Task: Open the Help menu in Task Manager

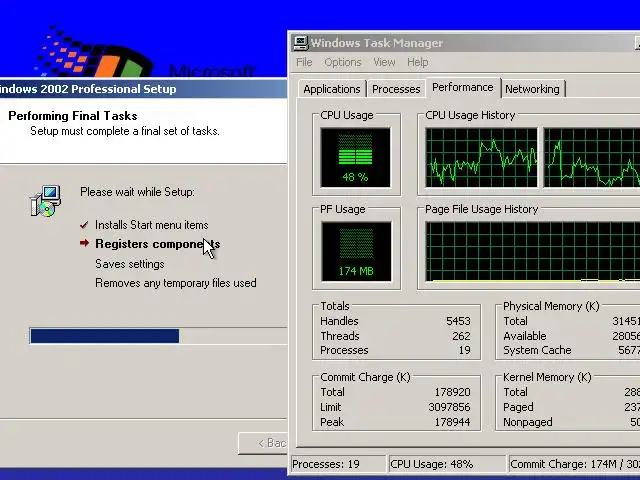Action: pos(418,62)
